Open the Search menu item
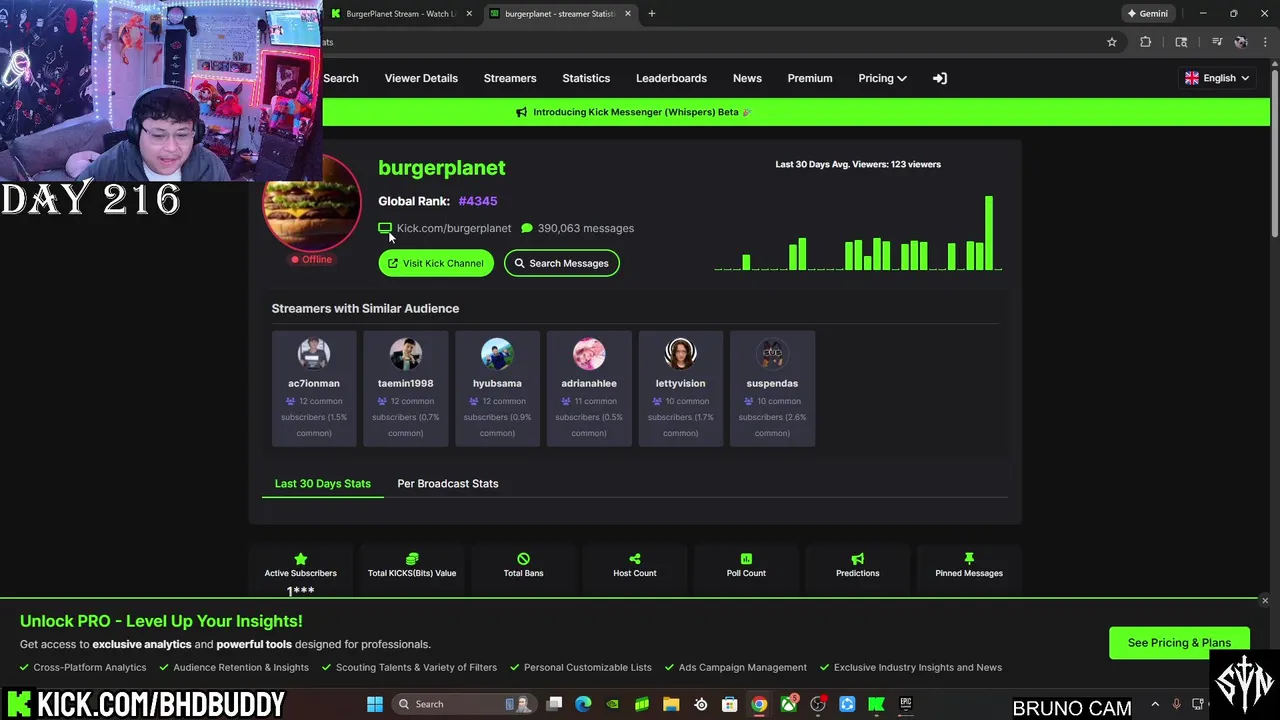Image resolution: width=1280 pixels, height=720 pixels. tap(341, 78)
